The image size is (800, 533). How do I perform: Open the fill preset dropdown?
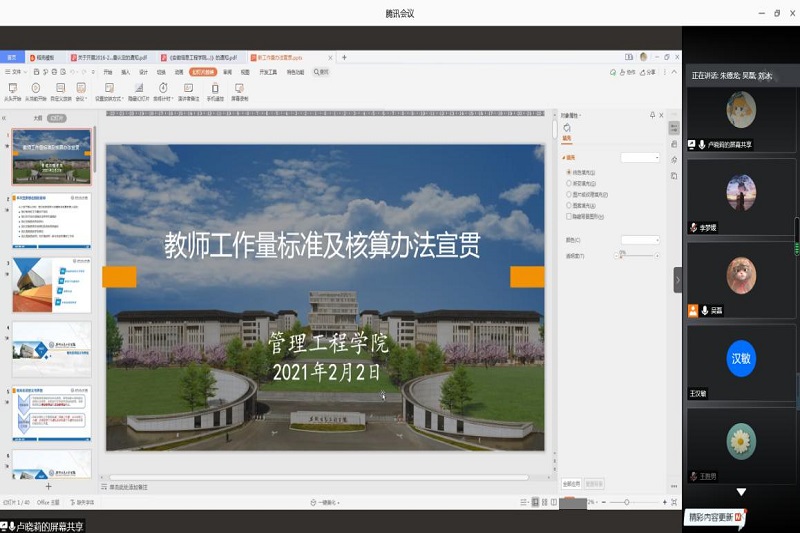click(640, 157)
